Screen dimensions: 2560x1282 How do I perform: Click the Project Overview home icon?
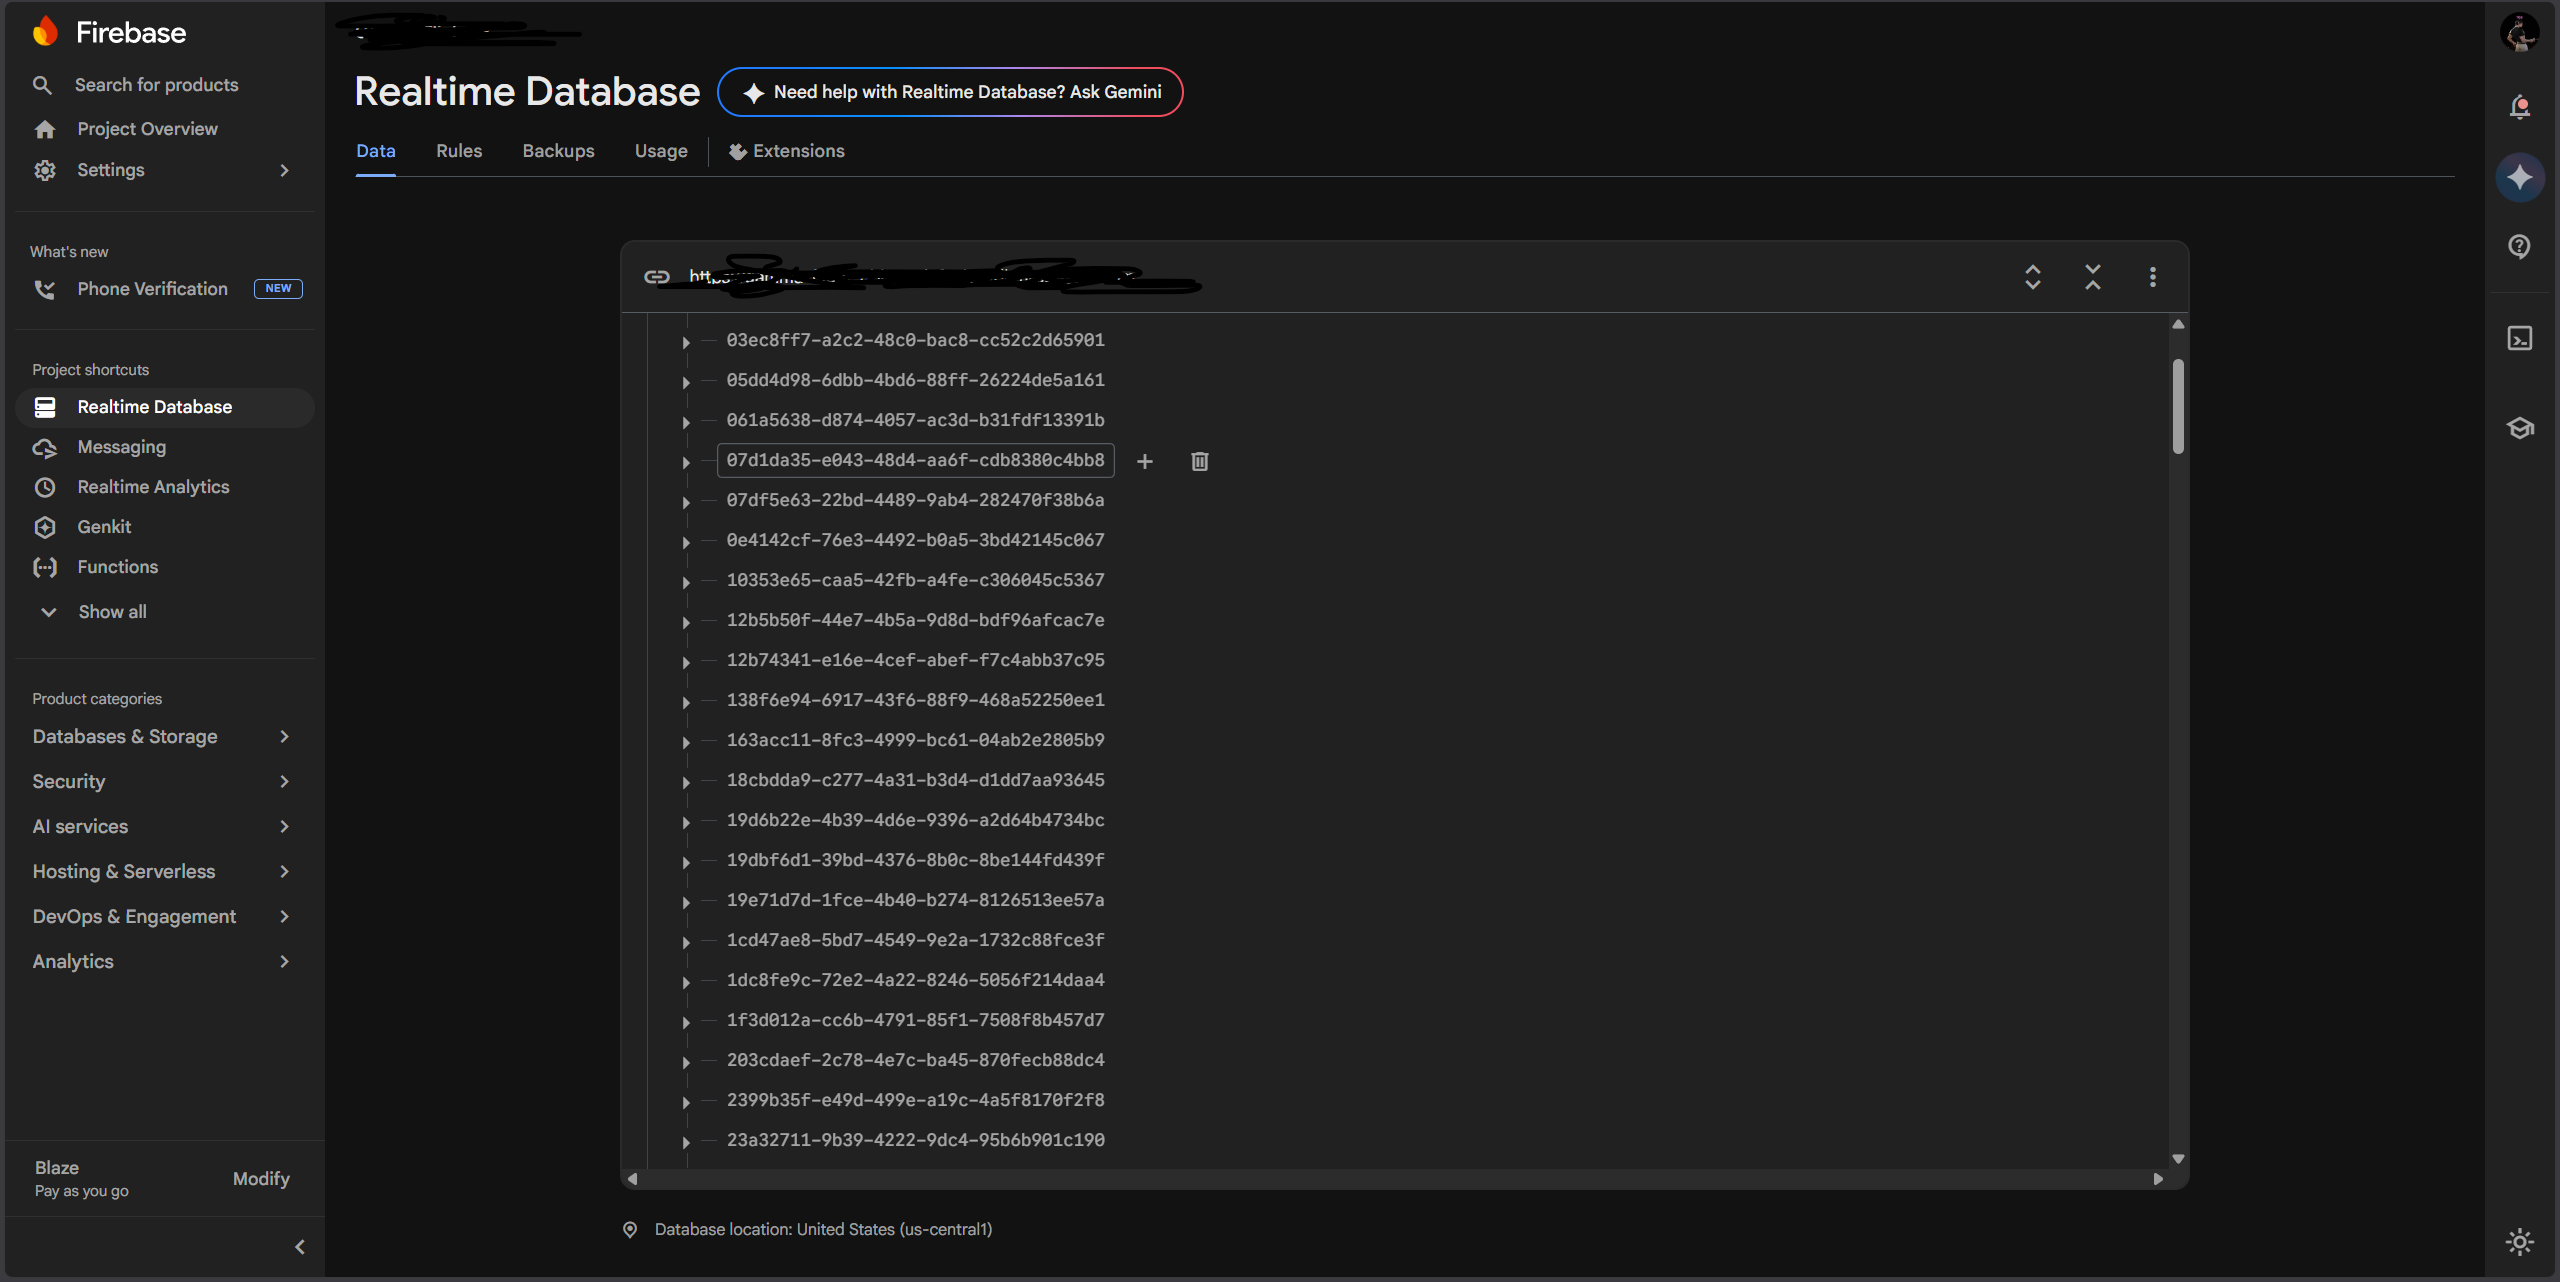pos(45,129)
